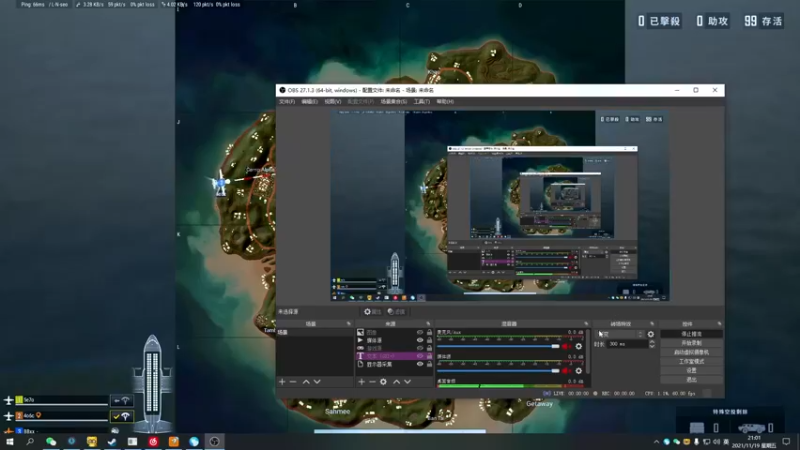The image size is (800, 450).
Task: Click audio mixer vertical scrollbar
Action: [x=588, y=352]
